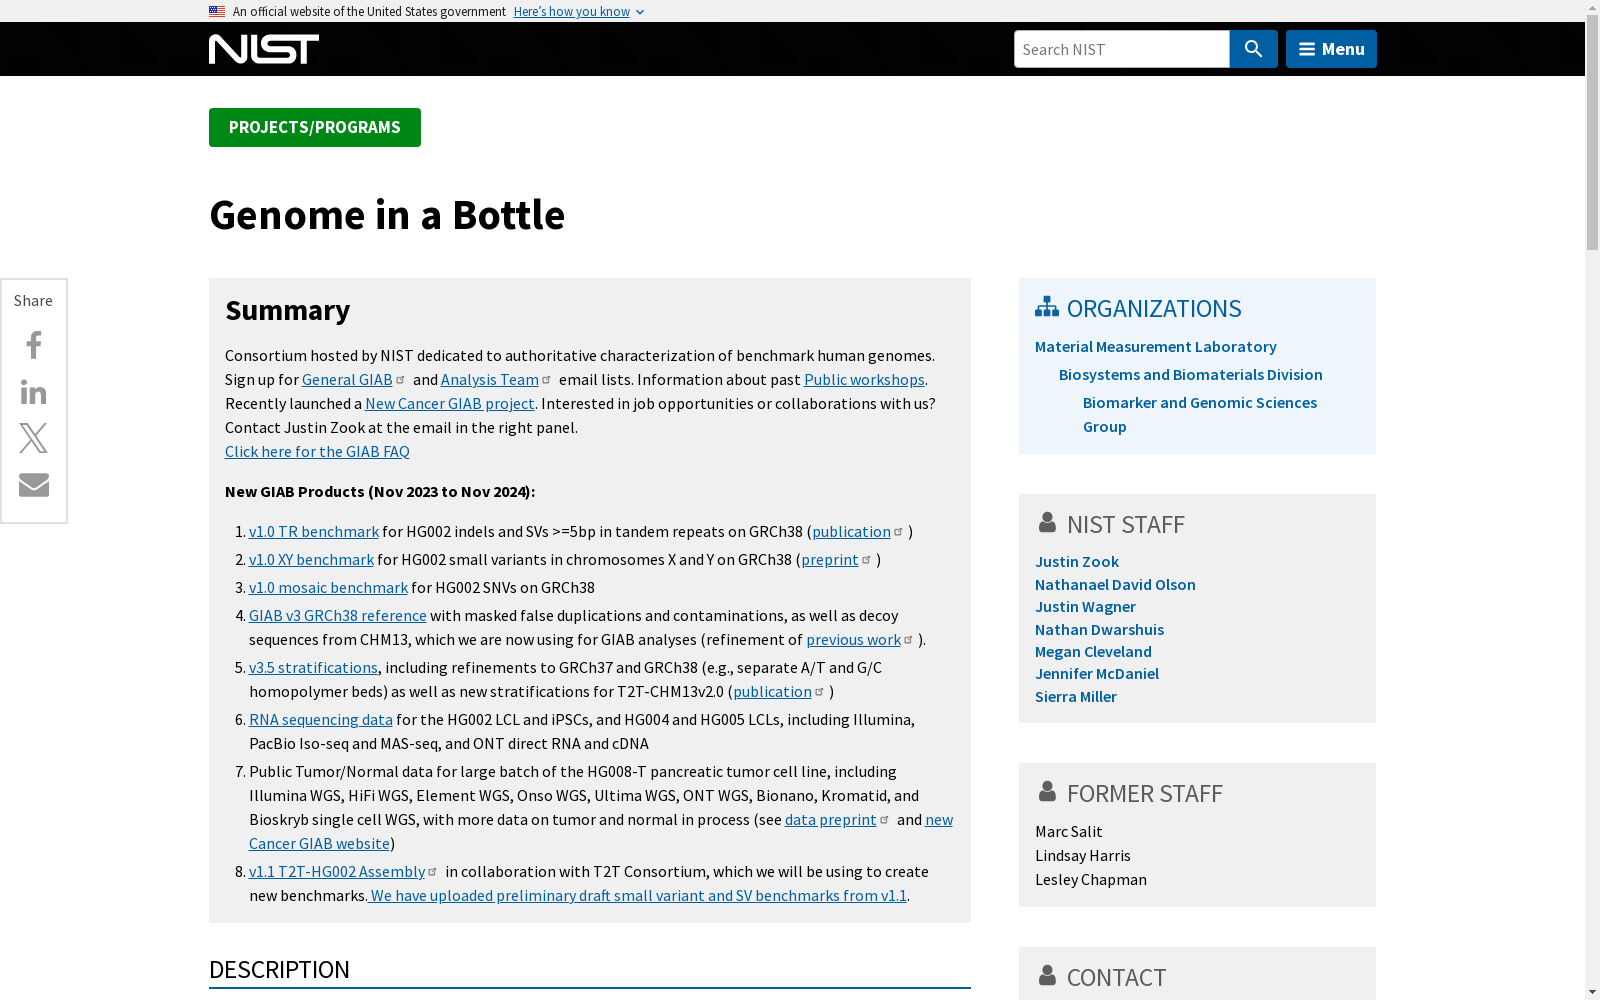This screenshot has width=1600, height=1000.
Task: Open the v3.5 stratifications link
Action: pos(313,667)
